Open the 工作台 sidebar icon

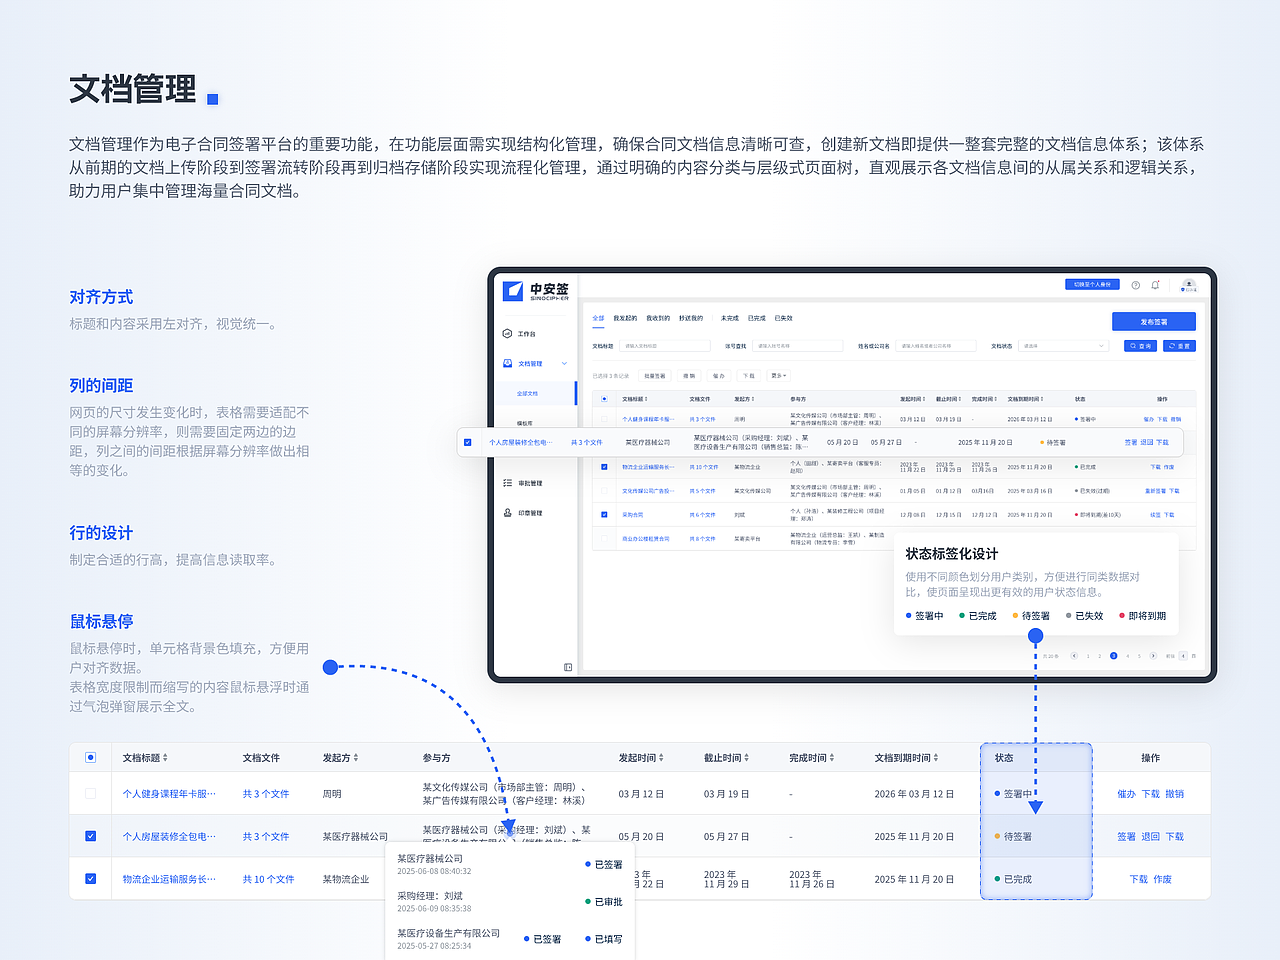[x=507, y=333]
